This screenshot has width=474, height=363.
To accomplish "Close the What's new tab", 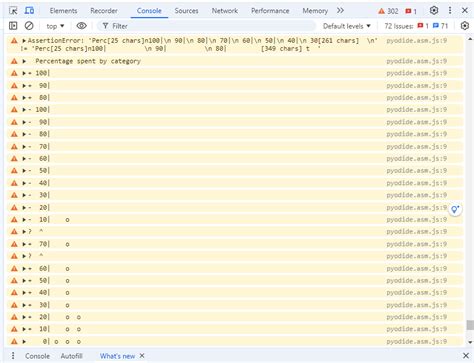I will coord(142,356).
